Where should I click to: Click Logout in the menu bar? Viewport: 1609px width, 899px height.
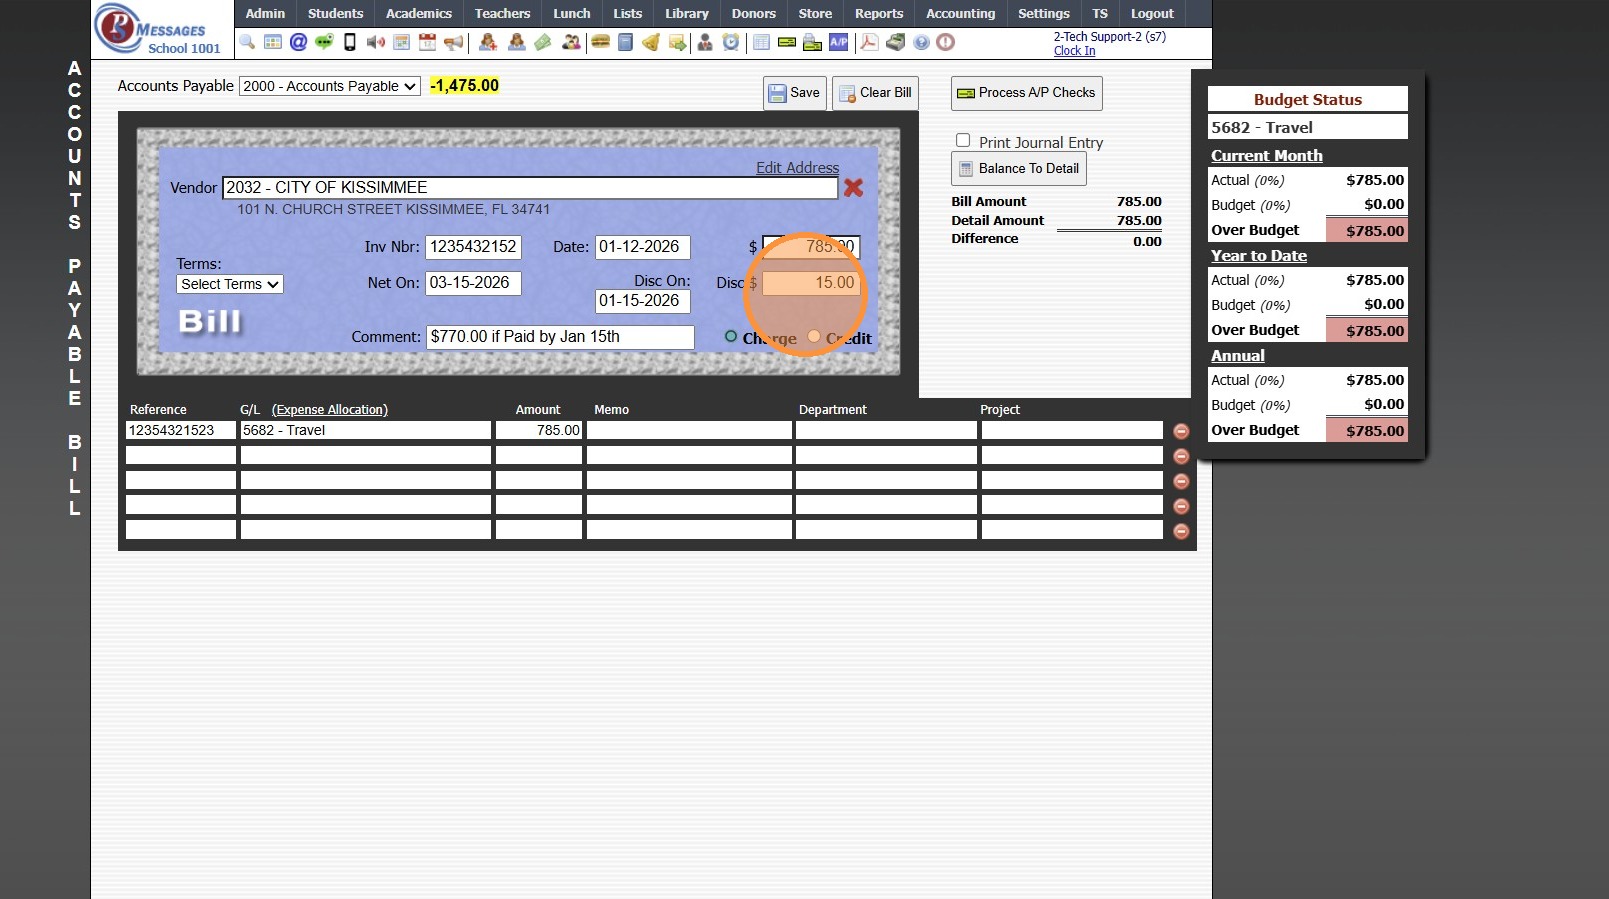(x=1152, y=13)
